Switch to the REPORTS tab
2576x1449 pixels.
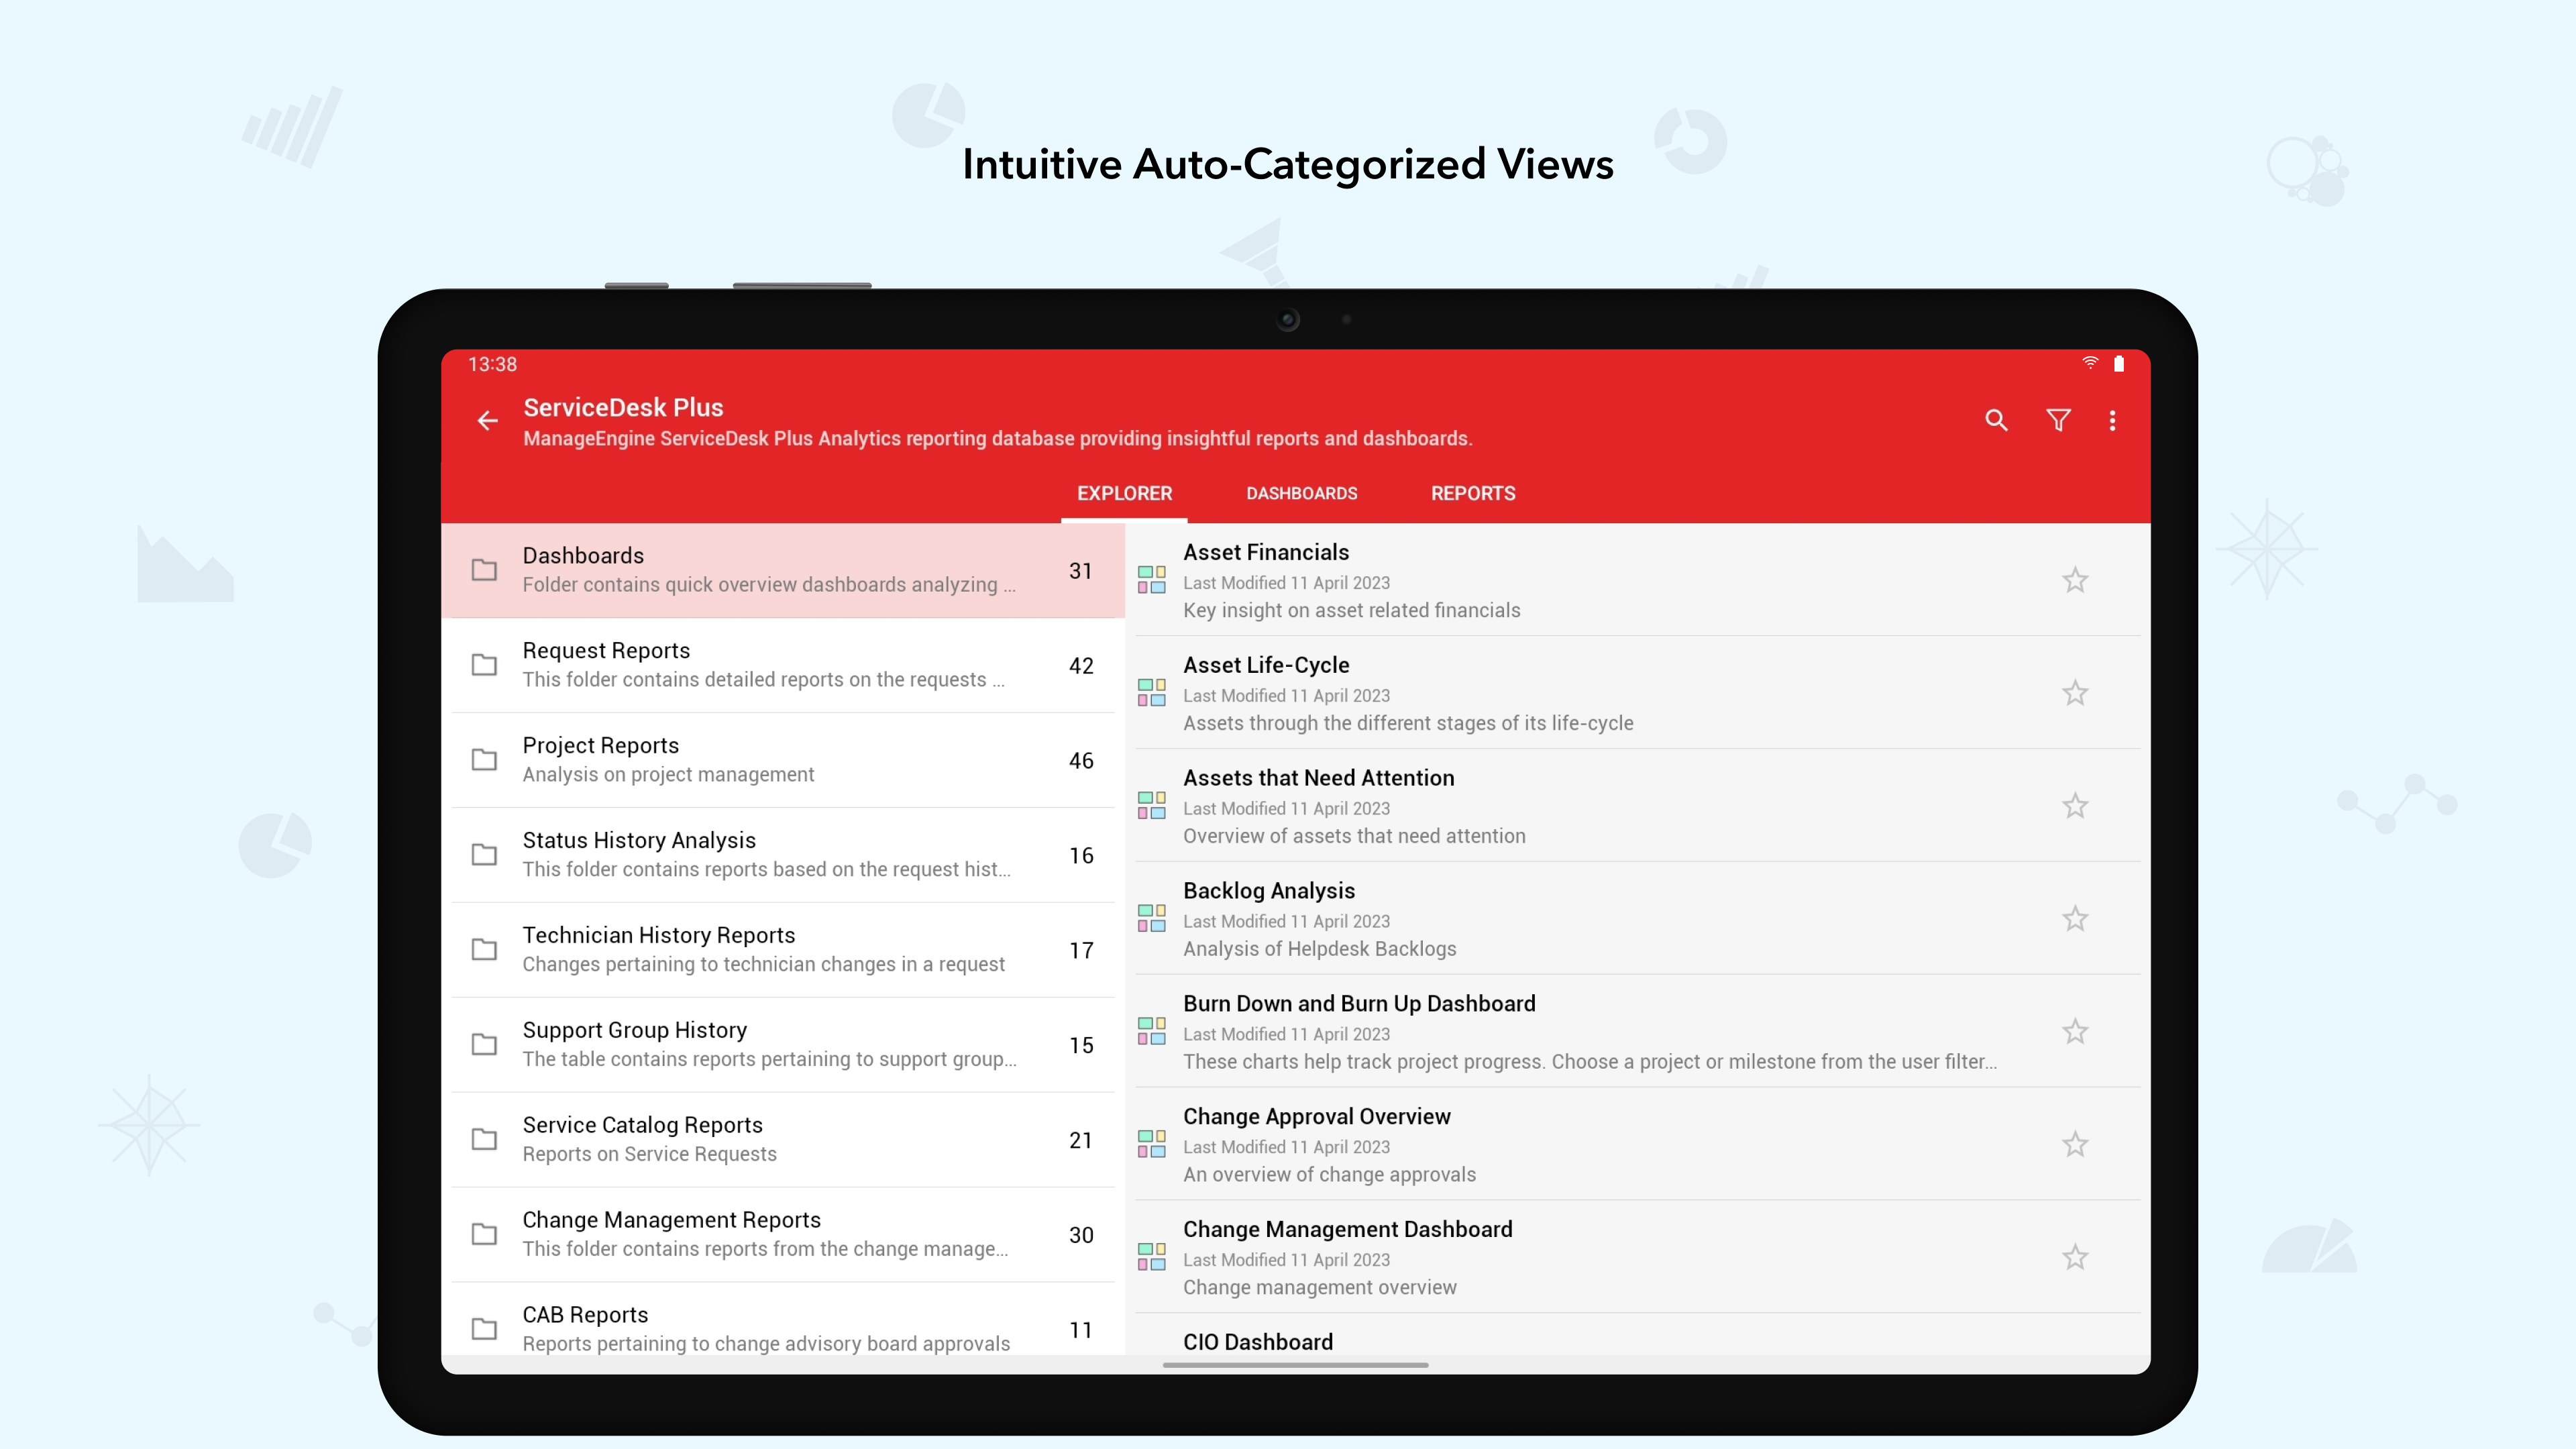(1472, 493)
